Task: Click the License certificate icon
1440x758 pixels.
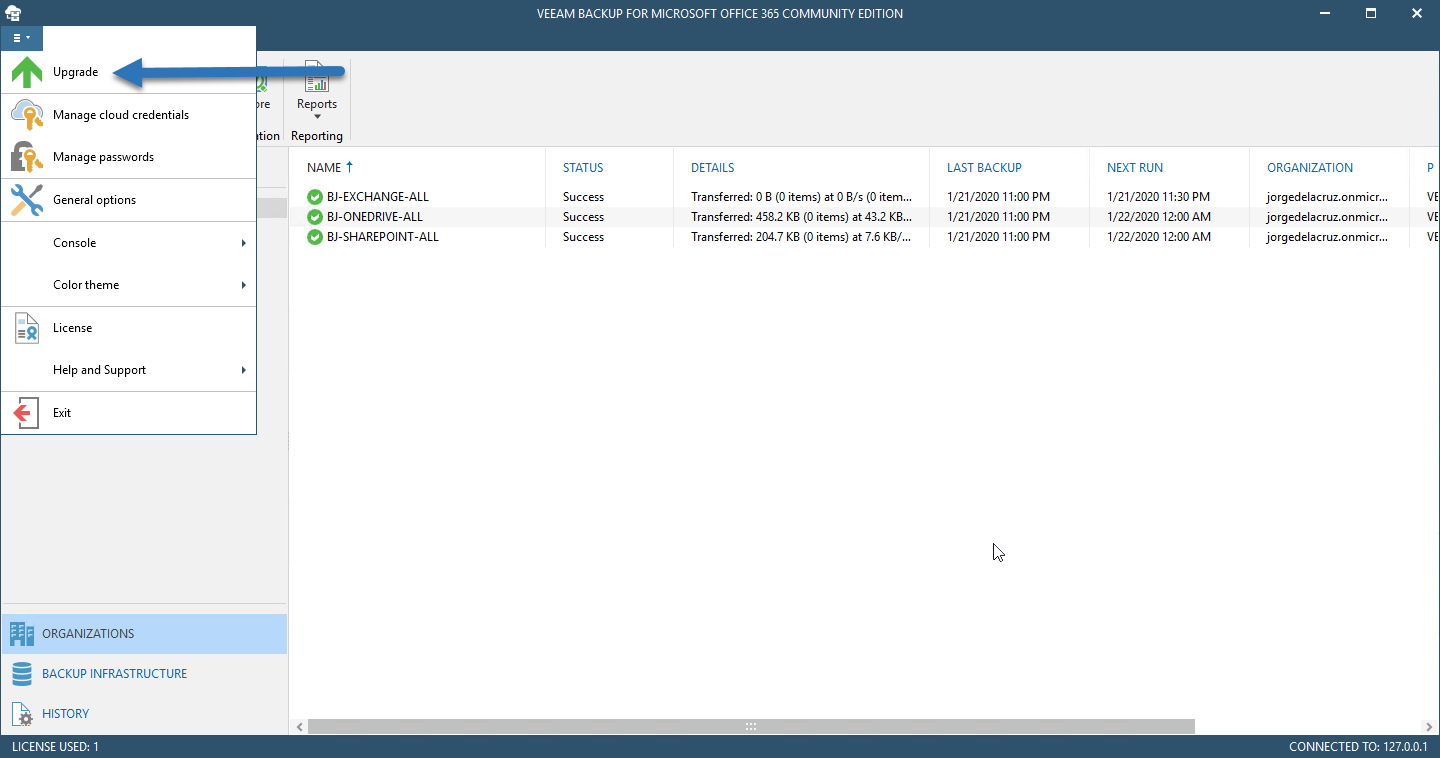Action: point(27,328)
